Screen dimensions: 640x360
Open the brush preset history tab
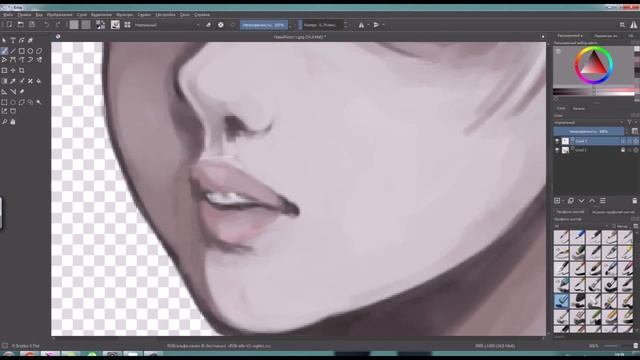tap(613, 212)
